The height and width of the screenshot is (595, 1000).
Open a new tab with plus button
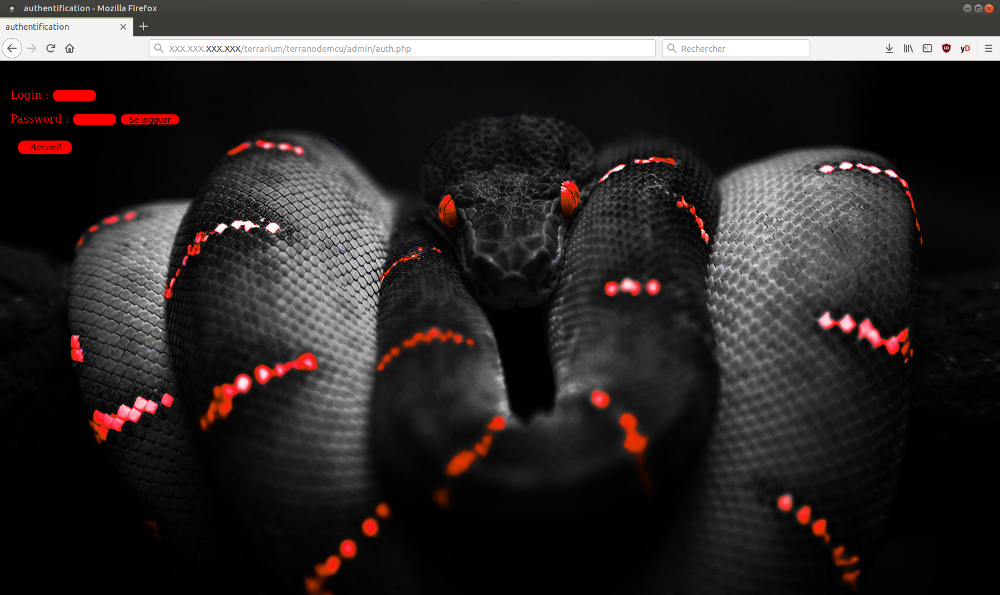[143, 26]
